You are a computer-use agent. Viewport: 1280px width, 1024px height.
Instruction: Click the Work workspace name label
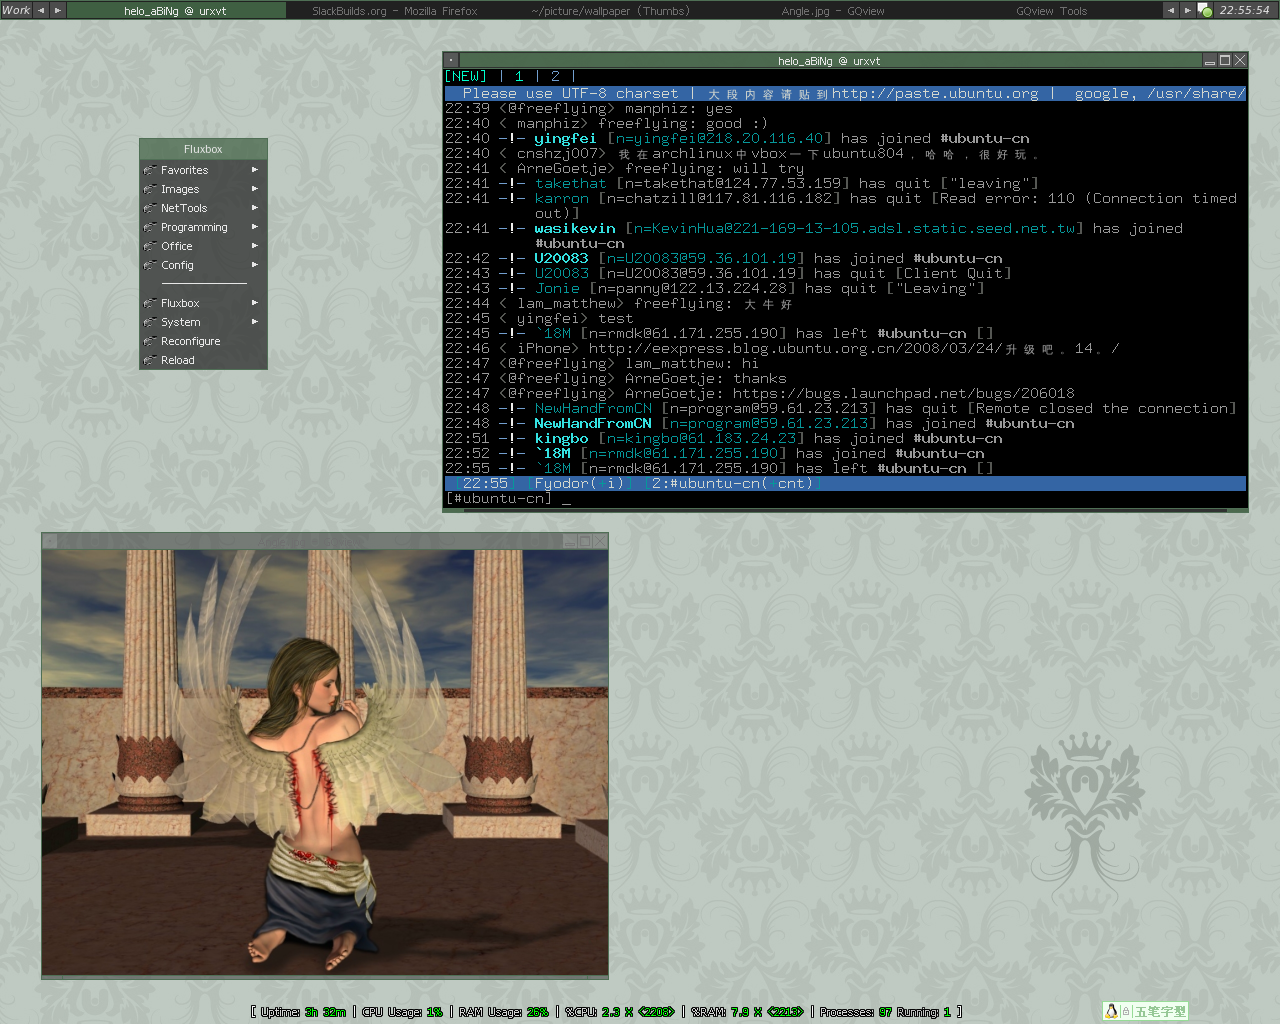coord(16,10)
